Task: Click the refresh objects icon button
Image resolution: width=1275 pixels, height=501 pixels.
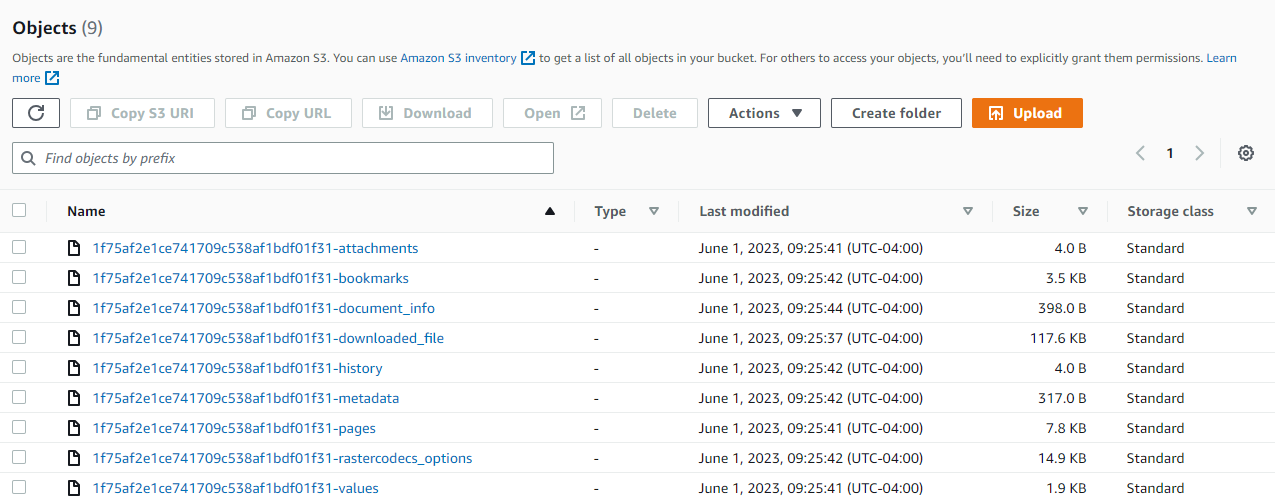Action: click(36, 113)
